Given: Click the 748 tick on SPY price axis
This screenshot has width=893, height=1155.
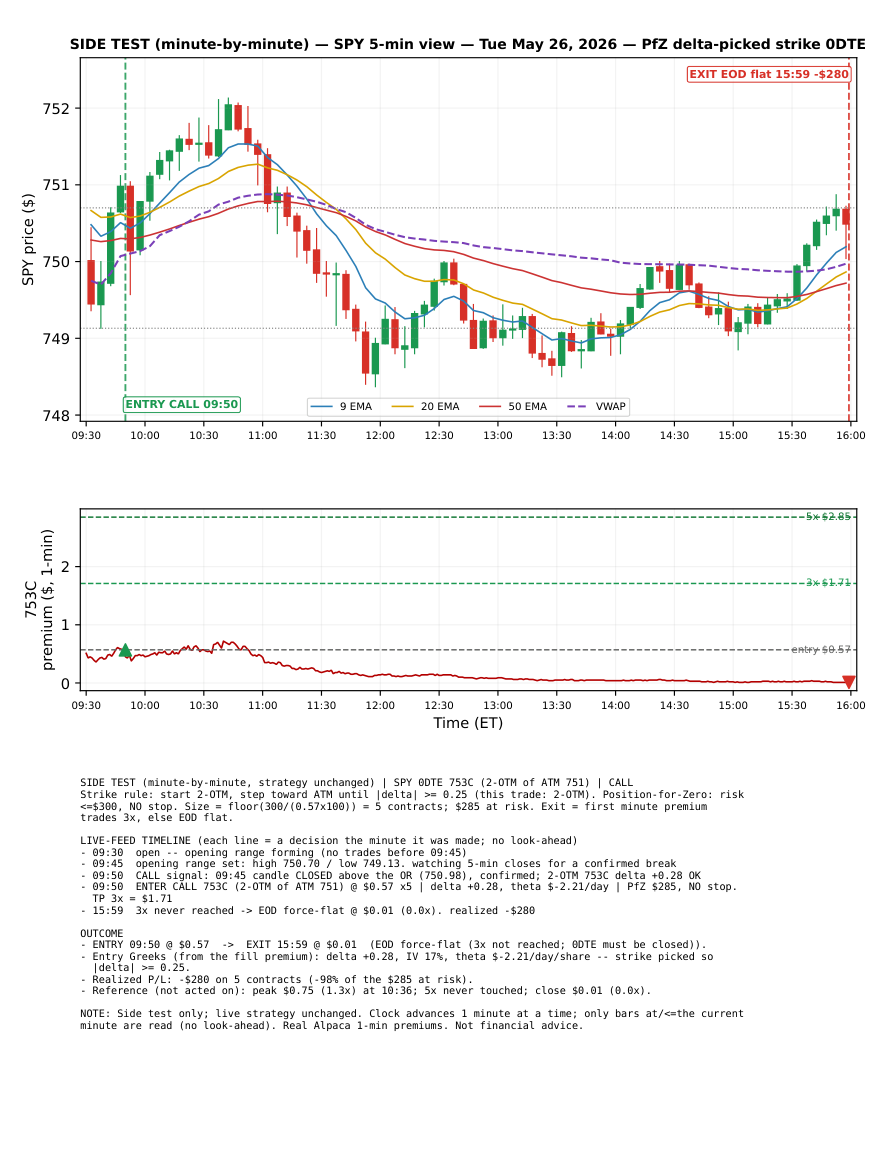Looking at the screenshot, I should (56, 415).
